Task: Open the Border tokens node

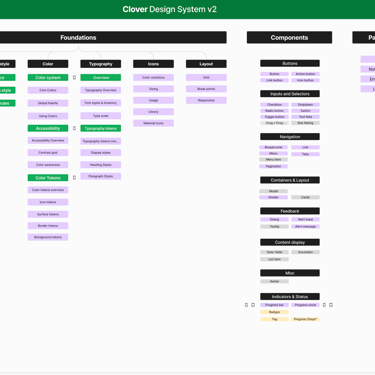Action: coord(48,226)
